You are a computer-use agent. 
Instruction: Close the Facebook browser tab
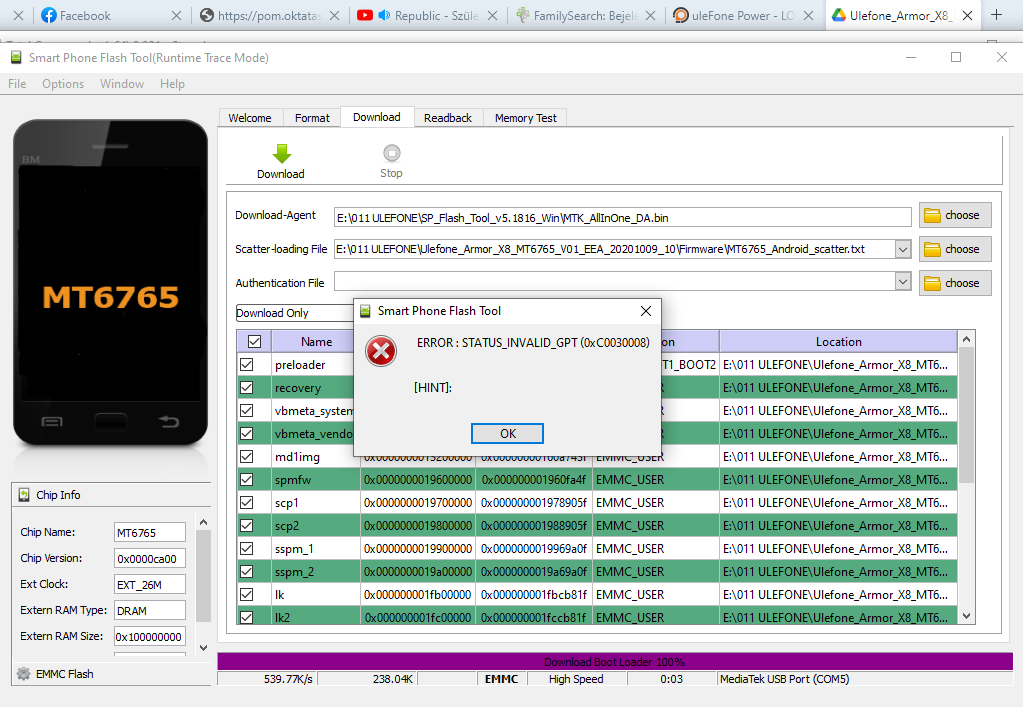(x=176, y=15)
